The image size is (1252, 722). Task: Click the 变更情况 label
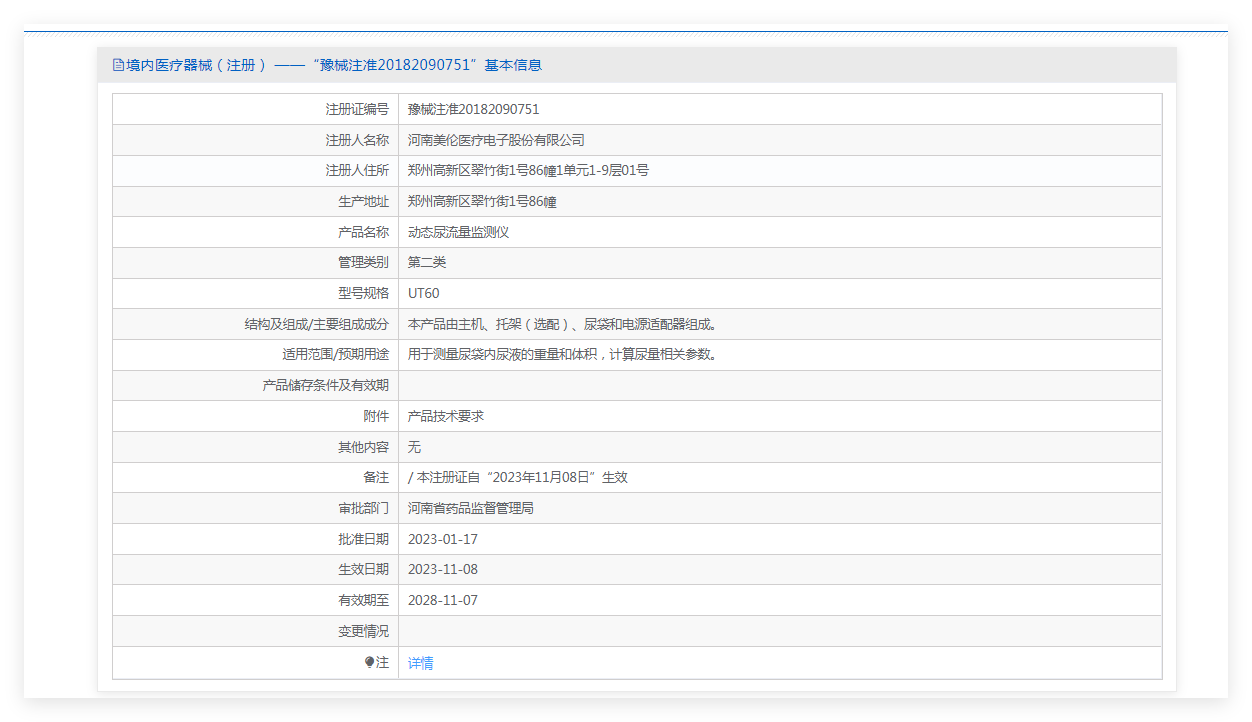363,631
